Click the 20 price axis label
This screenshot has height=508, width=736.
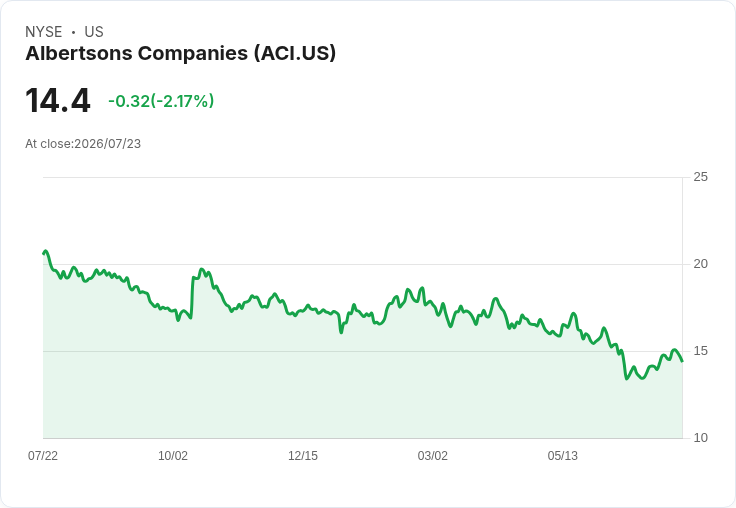(x=700, y=264)
